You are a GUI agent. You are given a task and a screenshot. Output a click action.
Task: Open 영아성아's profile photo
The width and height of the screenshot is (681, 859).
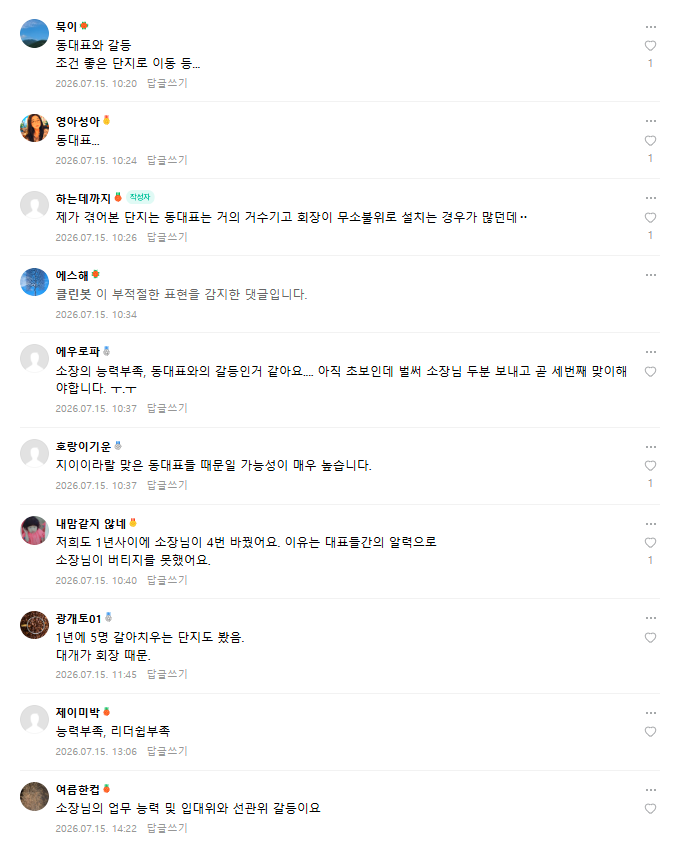pyautogui.click(x=35, y=128)
